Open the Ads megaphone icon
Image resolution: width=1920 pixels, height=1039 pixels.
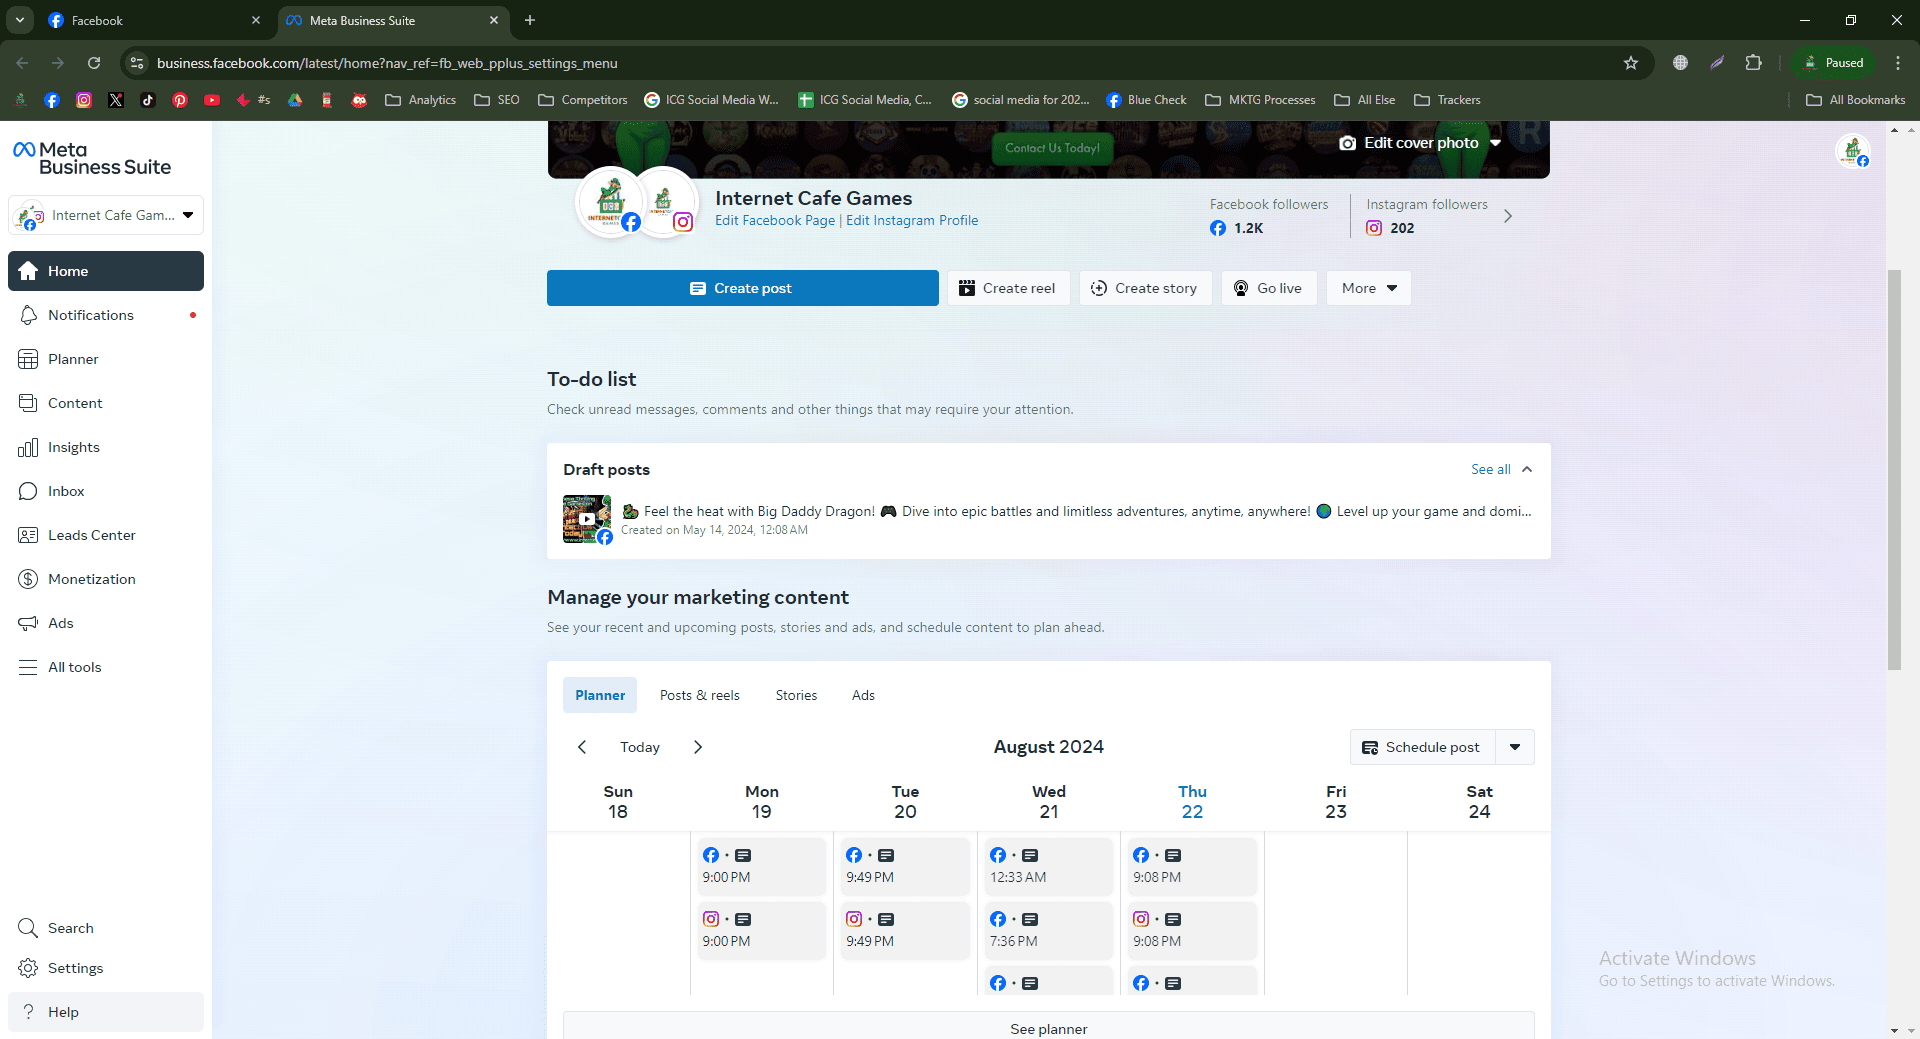[28, 623]
